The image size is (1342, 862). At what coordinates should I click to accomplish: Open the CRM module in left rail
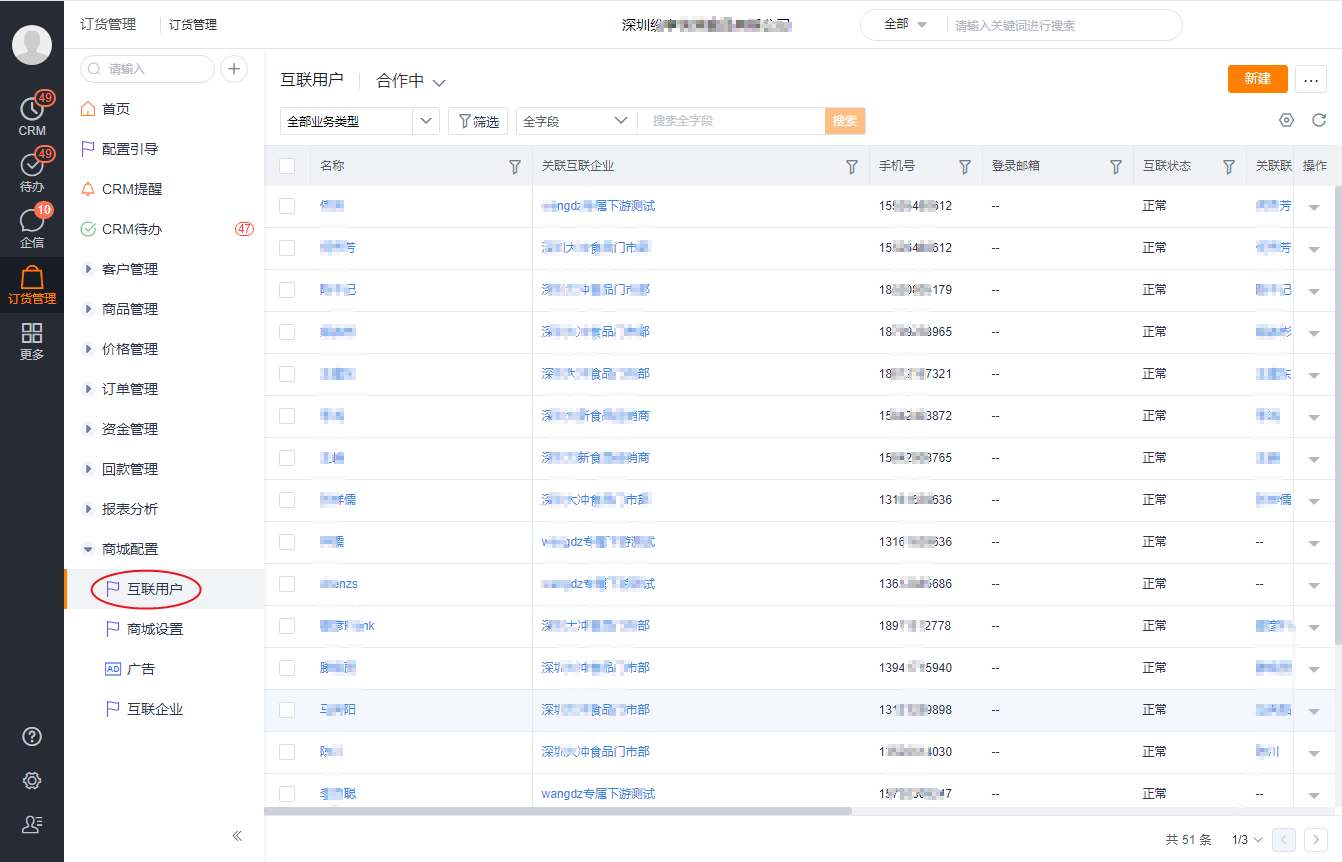pyautogui.click(x=32, y=115)
